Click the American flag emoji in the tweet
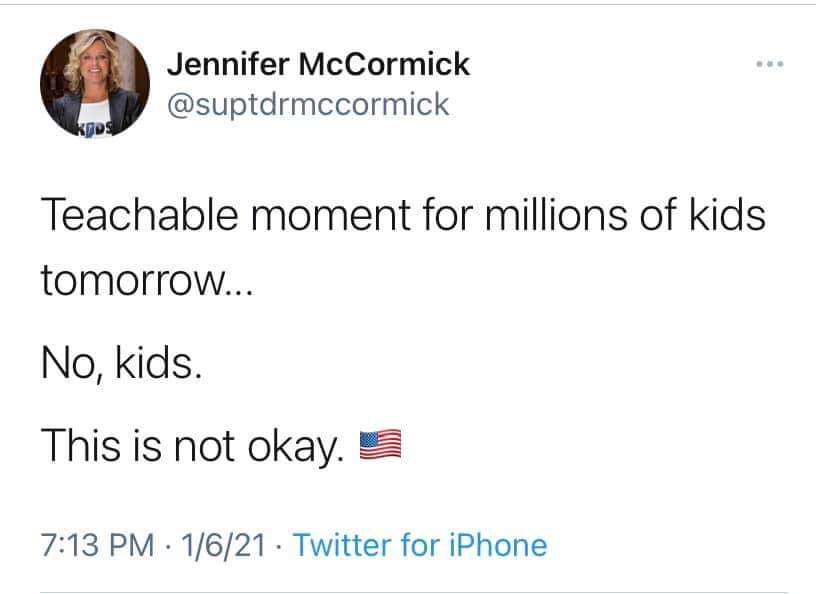Screen dimensions: 816x594 click(x=380, y=445)
